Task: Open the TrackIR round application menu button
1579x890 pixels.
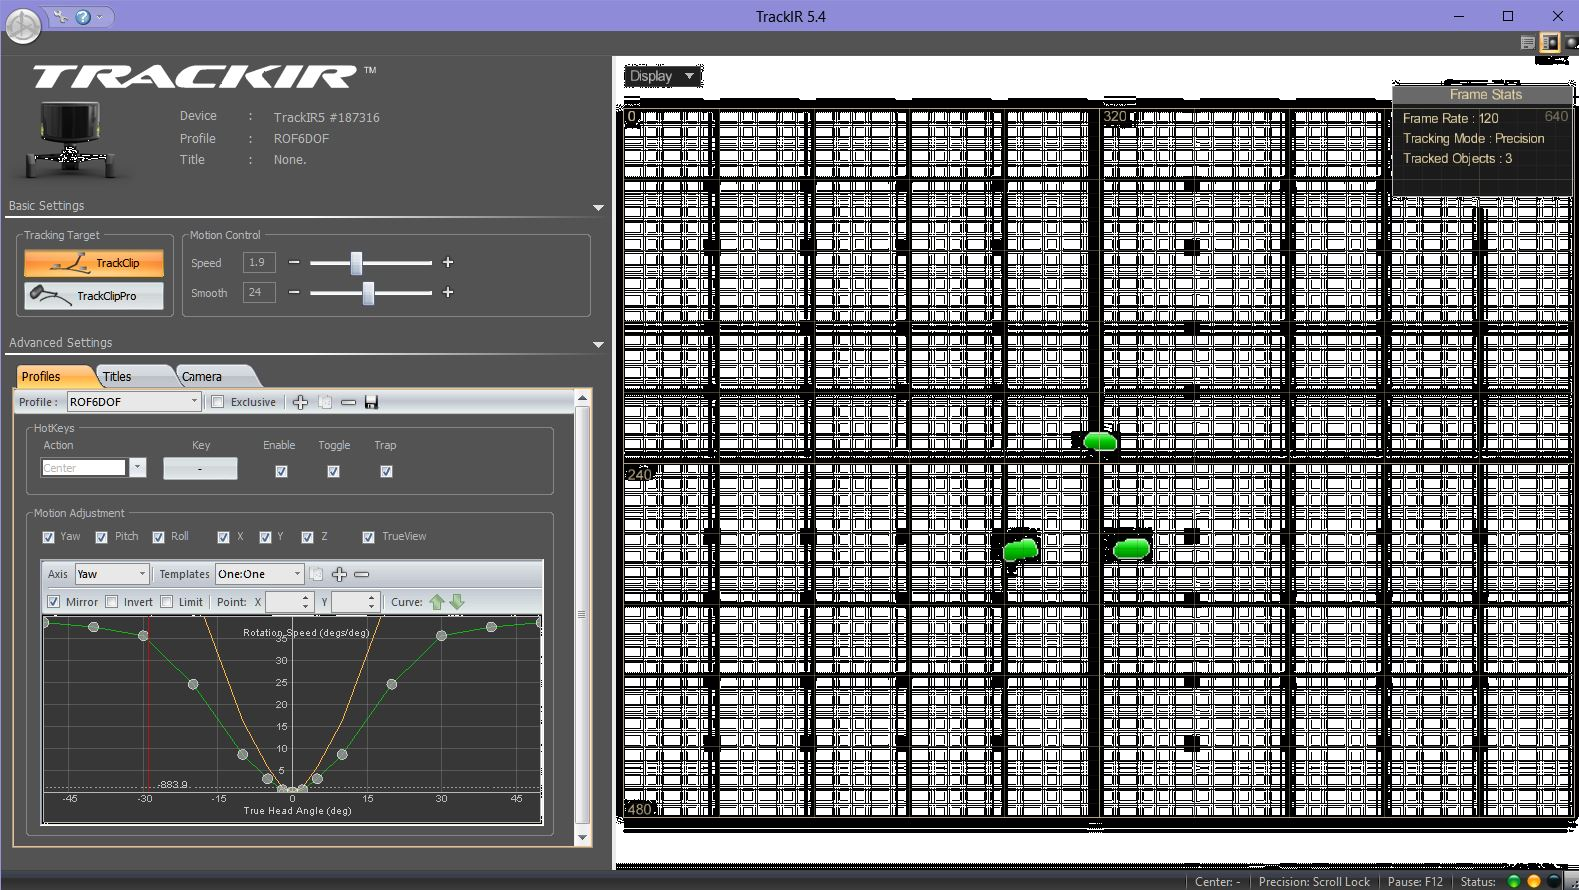Action: click(x=23, y=26)
